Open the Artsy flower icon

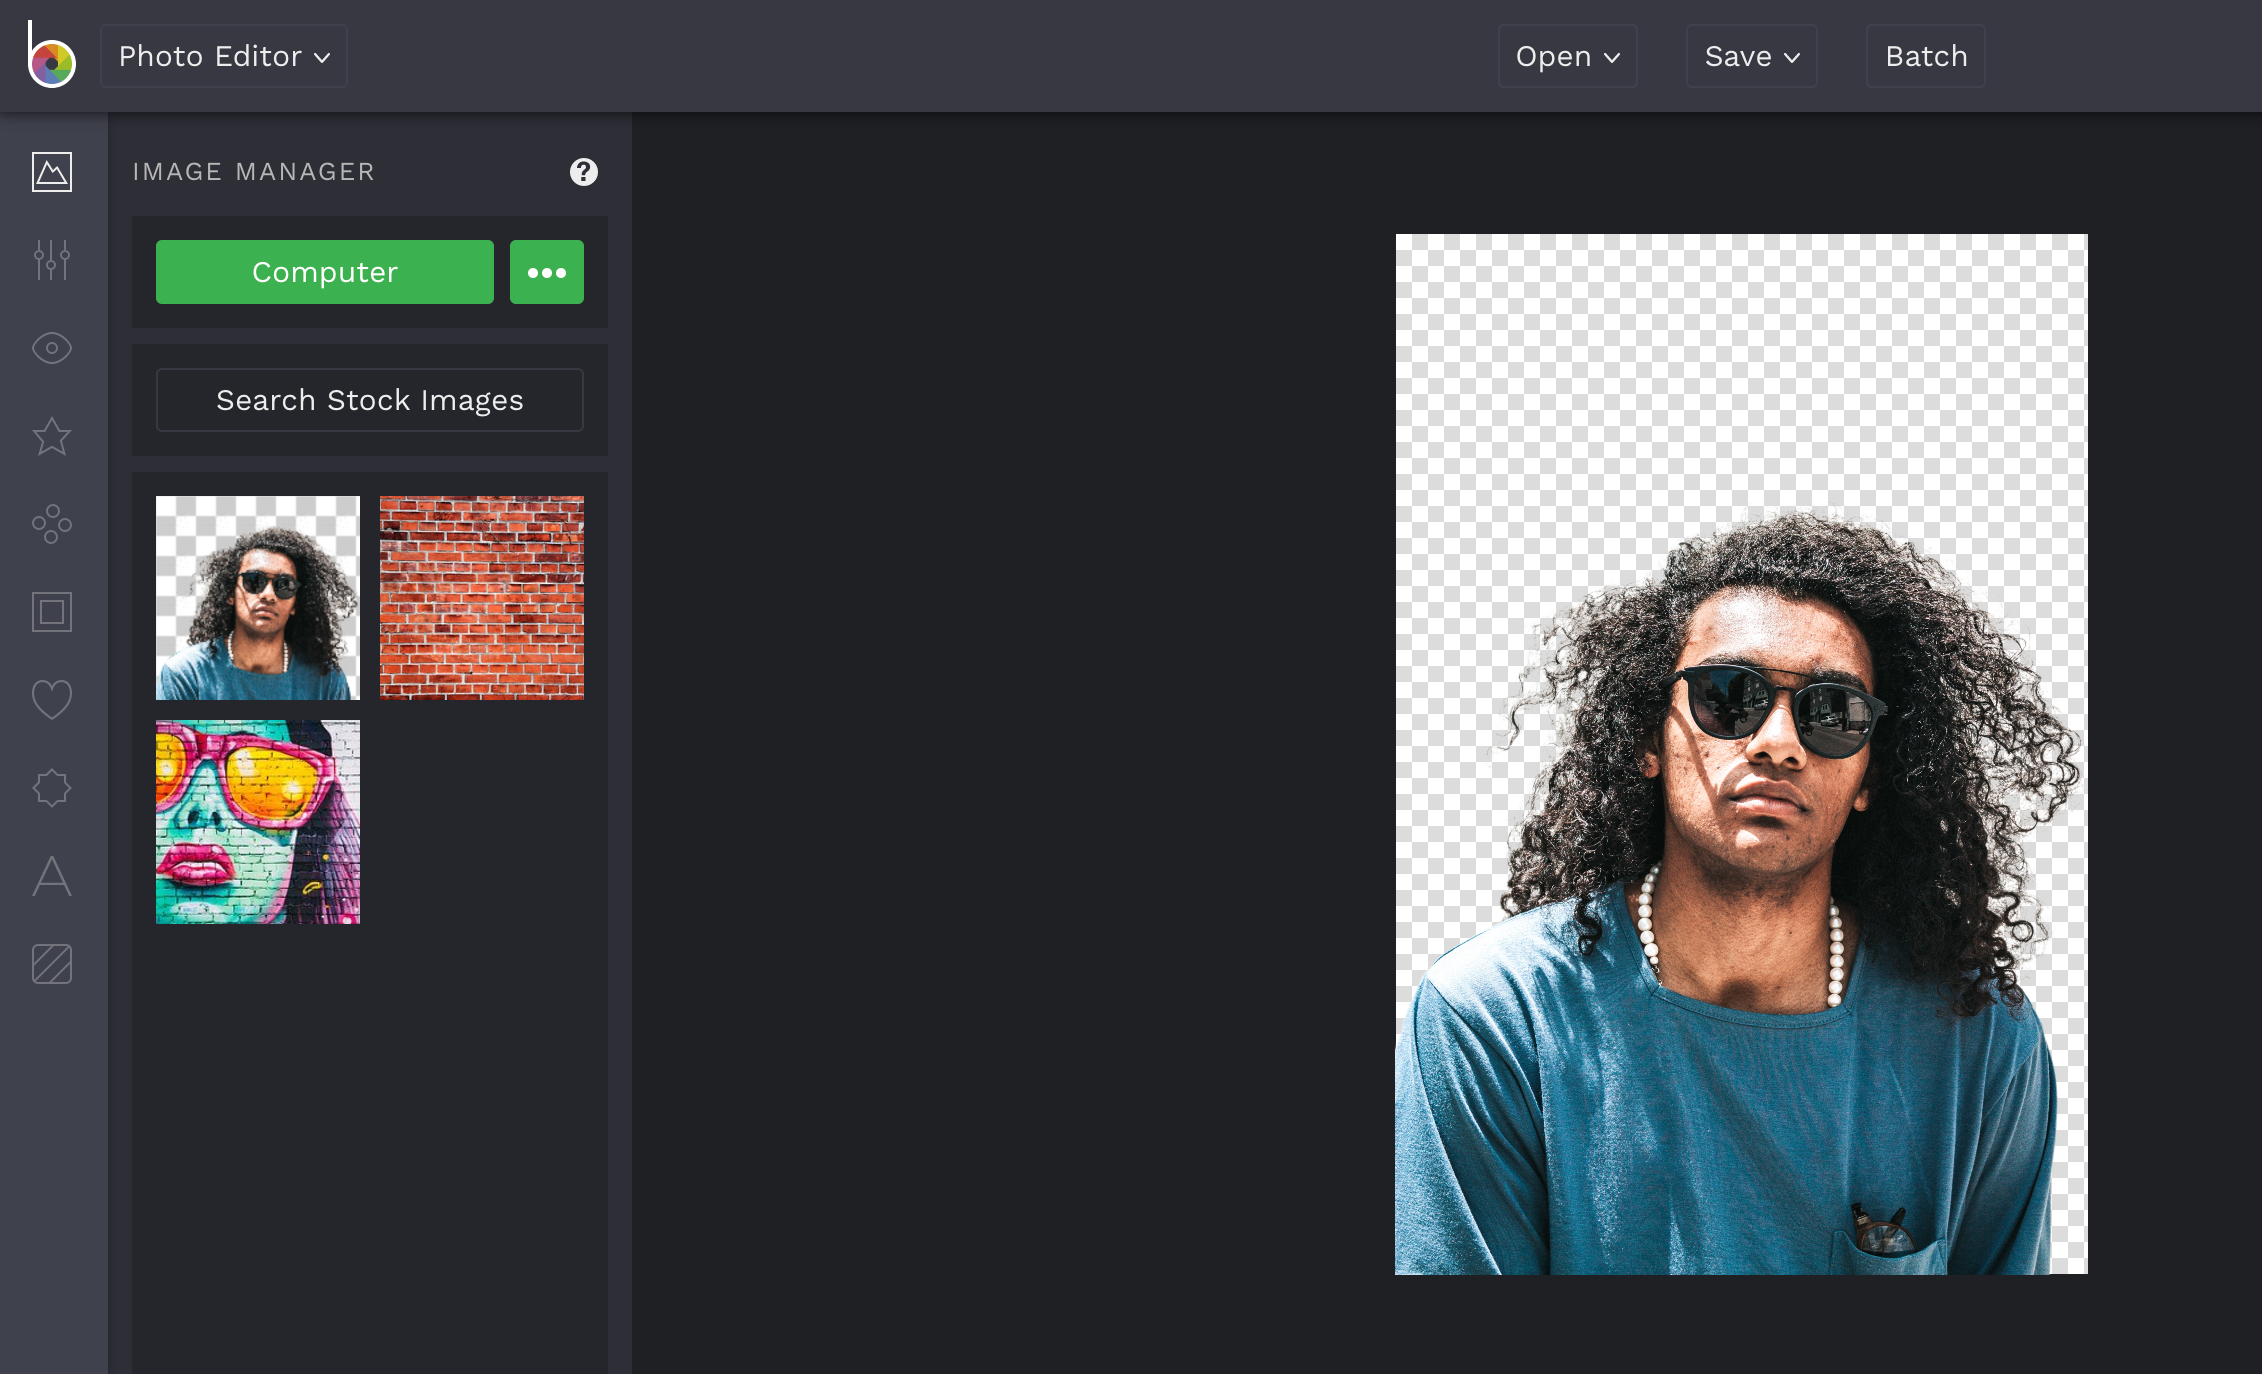(52, 524)
